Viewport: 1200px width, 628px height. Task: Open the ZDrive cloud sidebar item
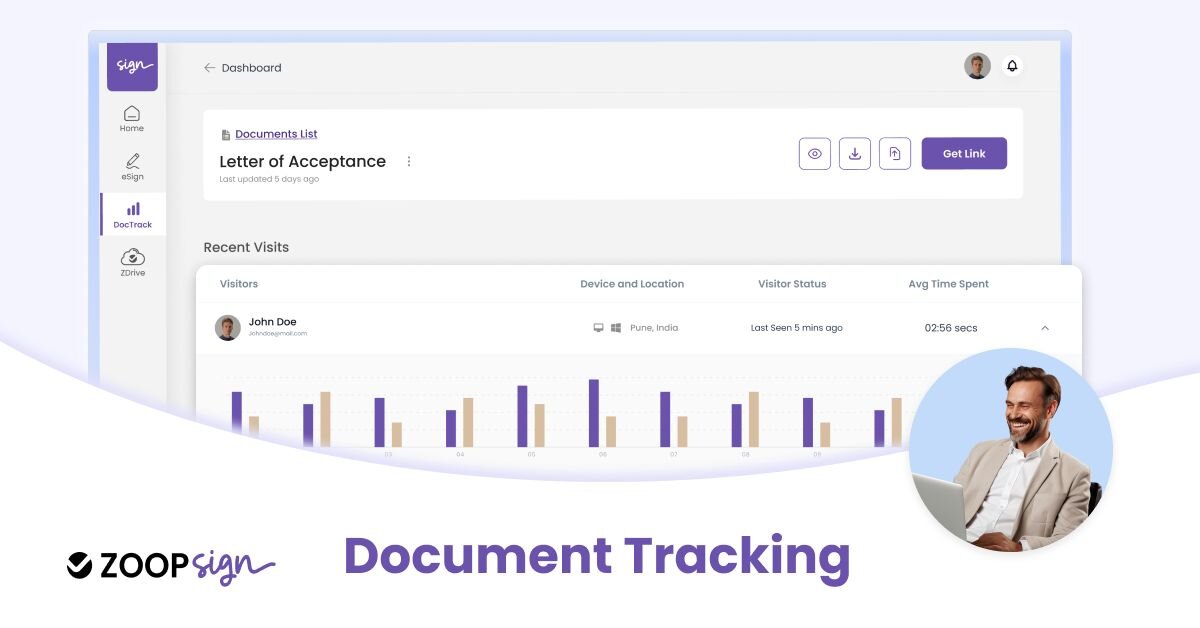click(132, 263)
